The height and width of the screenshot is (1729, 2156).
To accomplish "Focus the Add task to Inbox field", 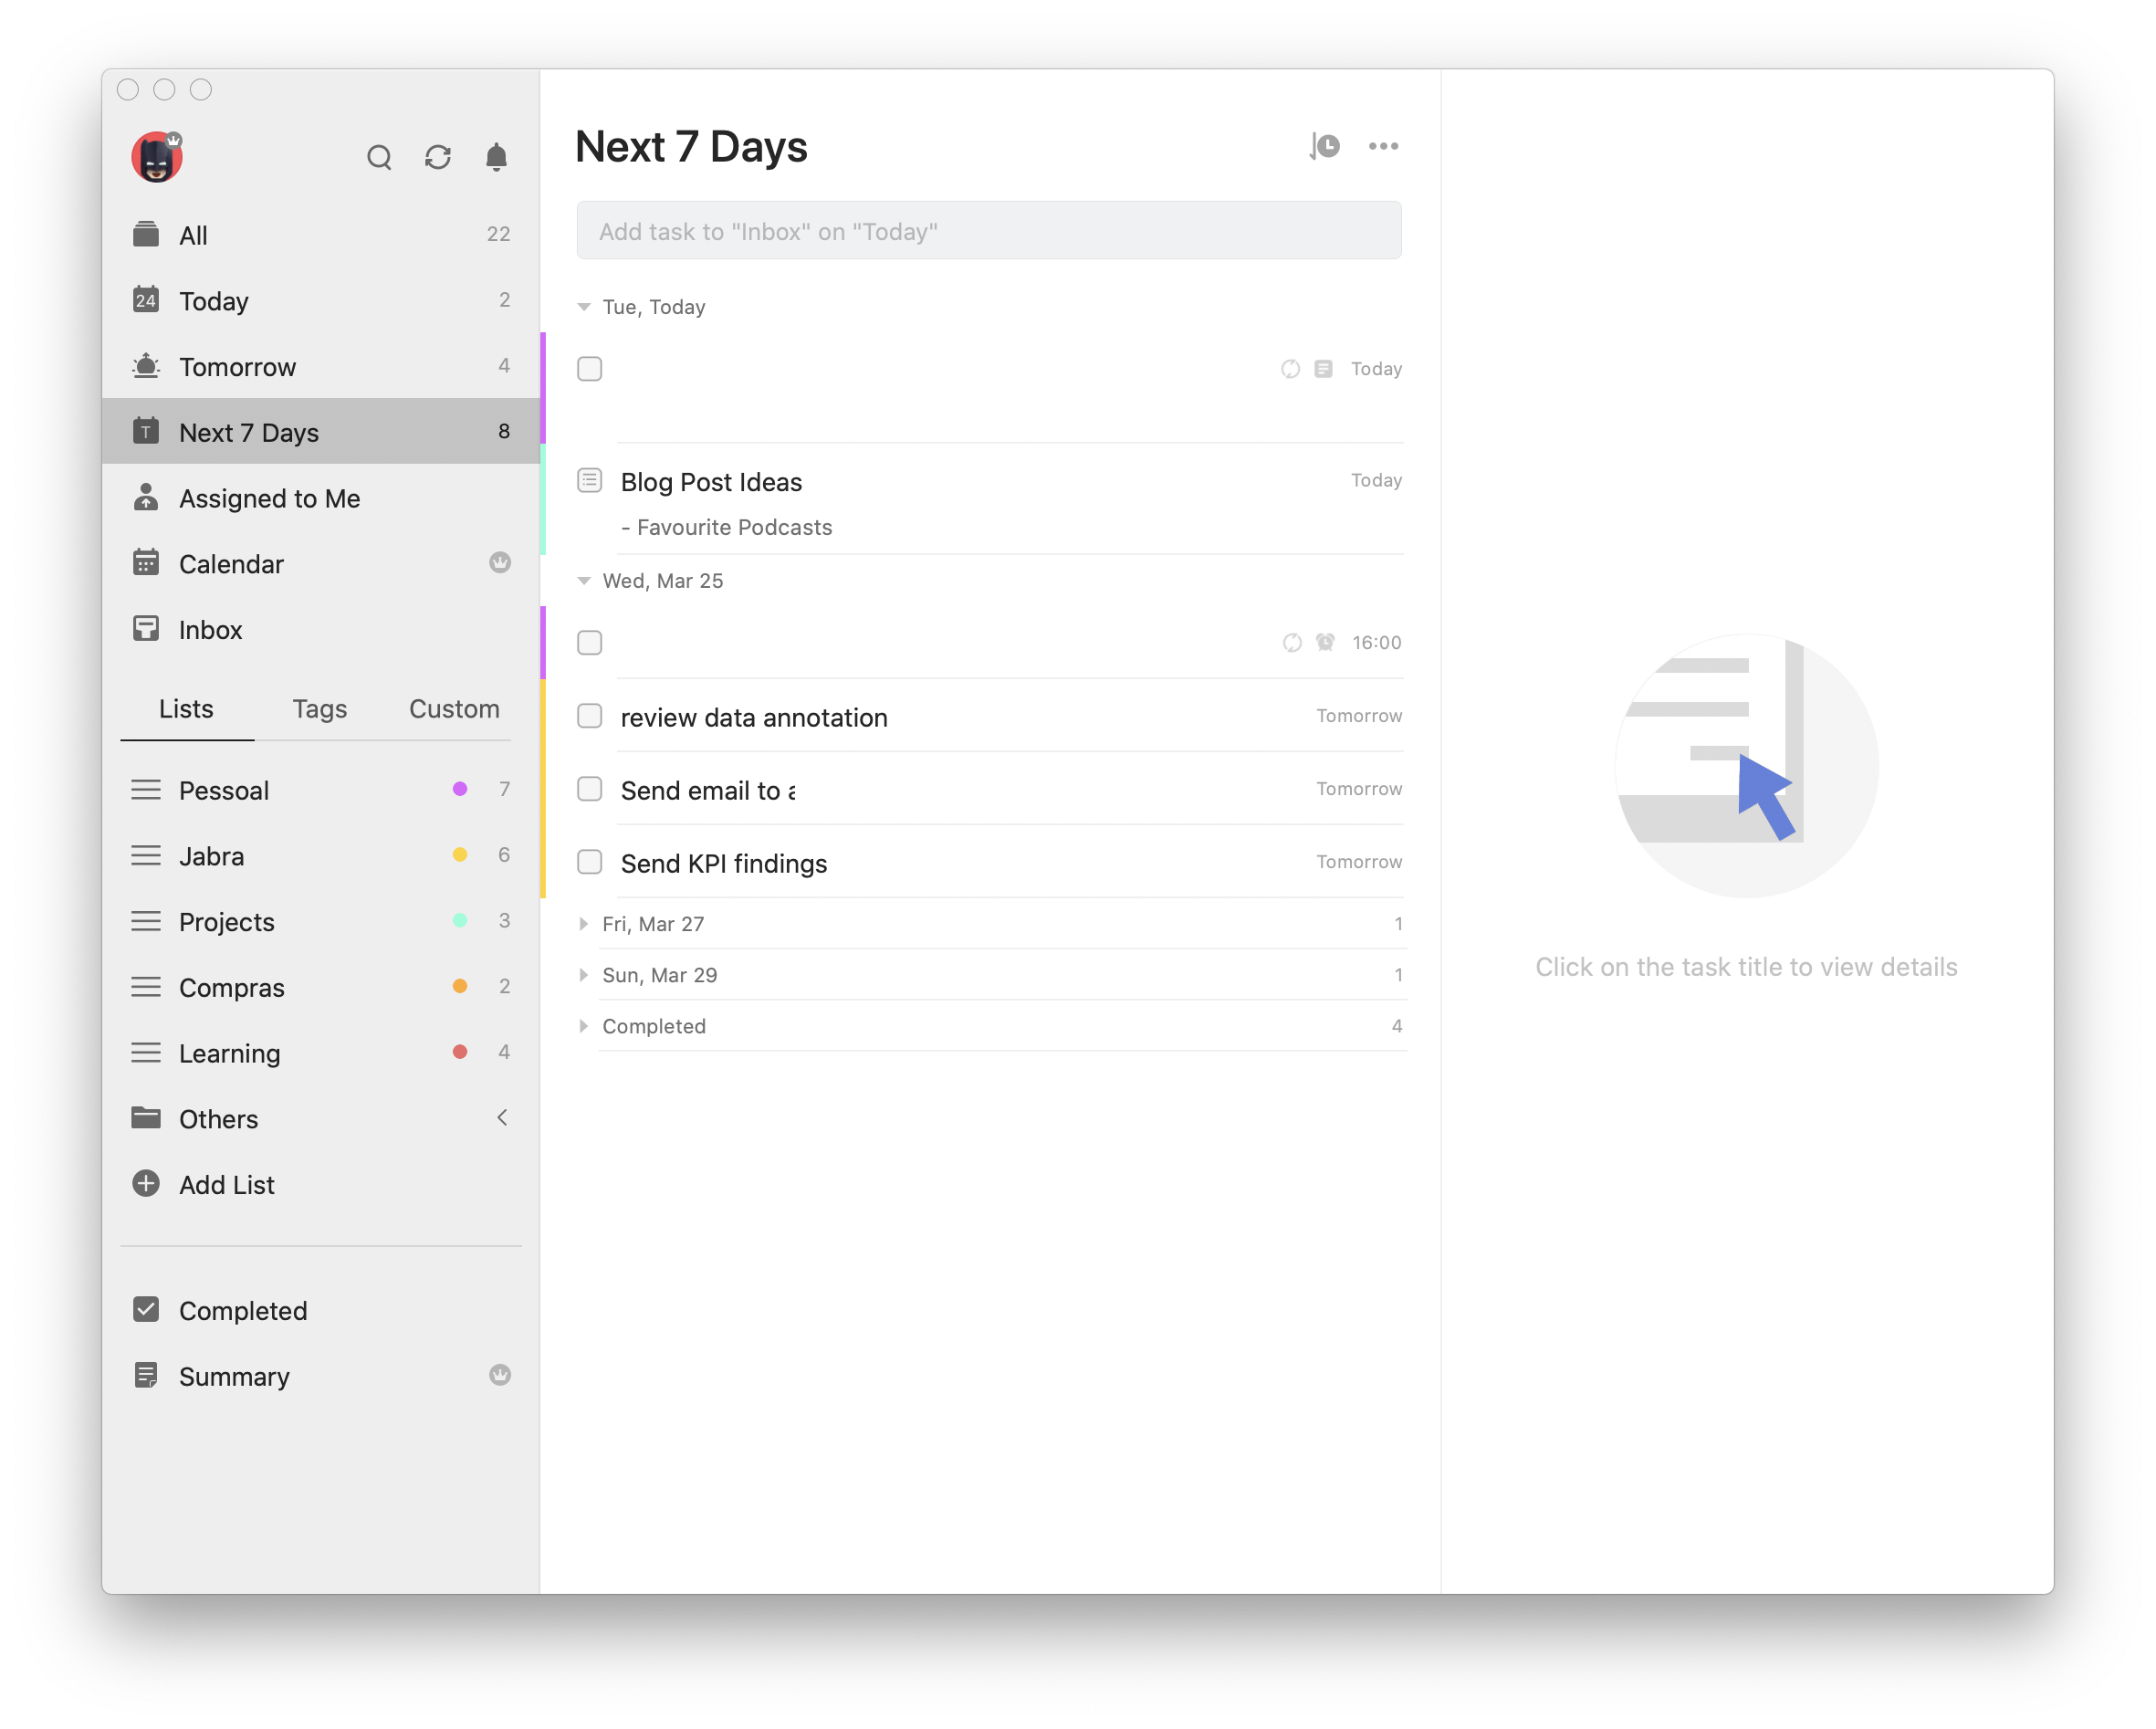I will click(988, 231).
